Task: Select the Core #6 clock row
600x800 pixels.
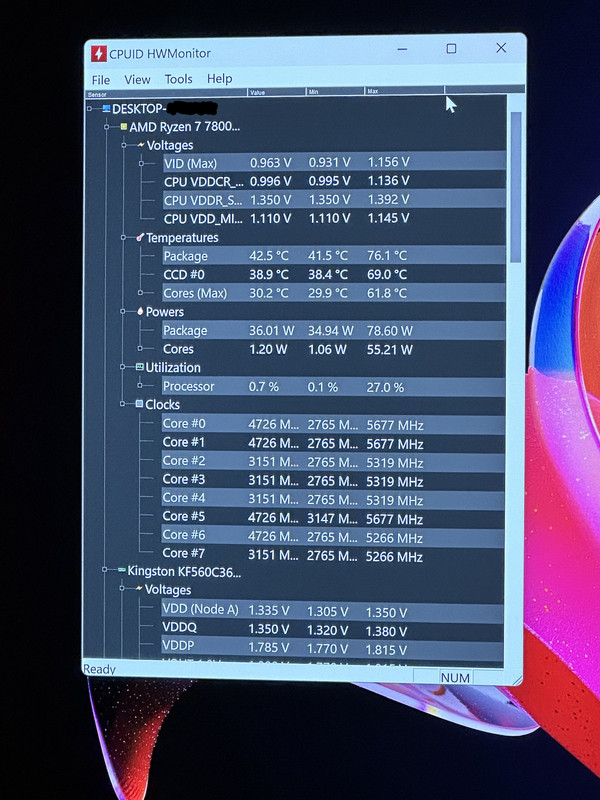Action: click(x=333, y=536)
